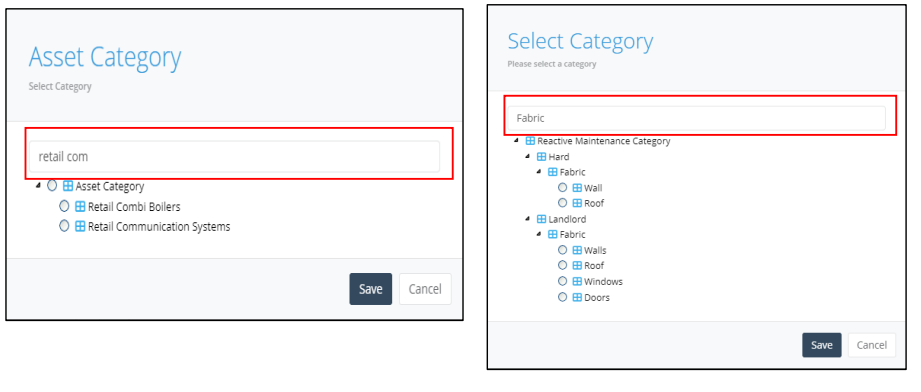Select the Windows radio button under Landlord
This screenshot has height=392, width=921.
coord(563,281)
